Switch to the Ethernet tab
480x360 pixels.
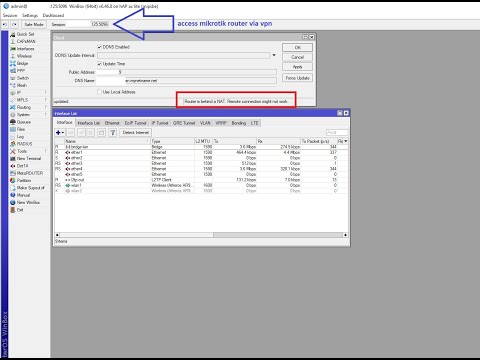point(112,123)
